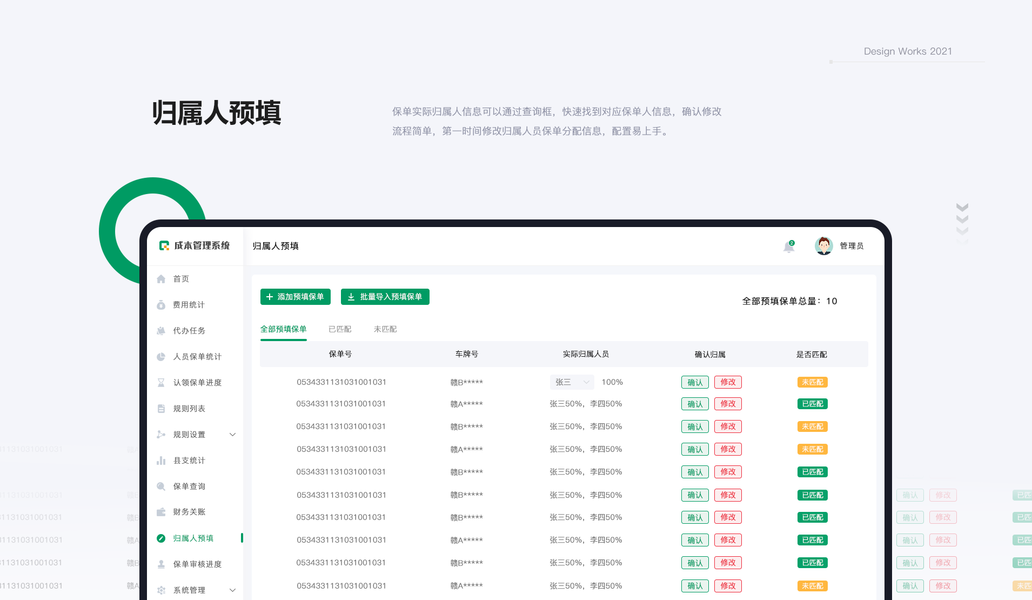Image resolution: width=1032 pixels, height=600 pixels.
Task: Click the 规则设置 branch icon
Action: tap(161, 434)
